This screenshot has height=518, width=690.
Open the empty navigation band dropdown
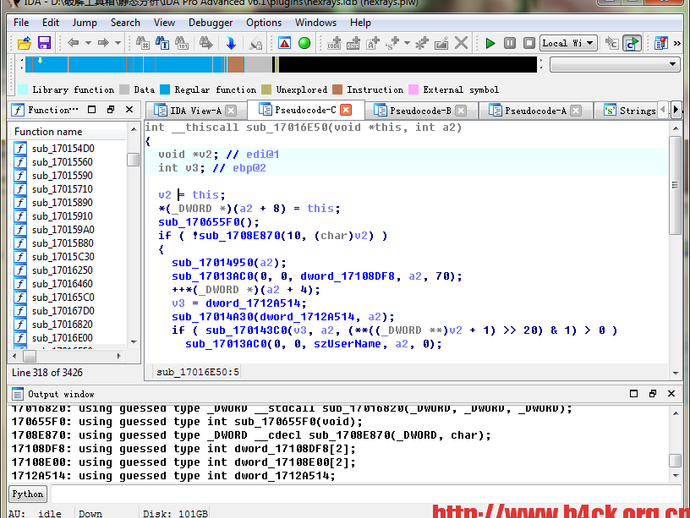(x=615, y=65)
